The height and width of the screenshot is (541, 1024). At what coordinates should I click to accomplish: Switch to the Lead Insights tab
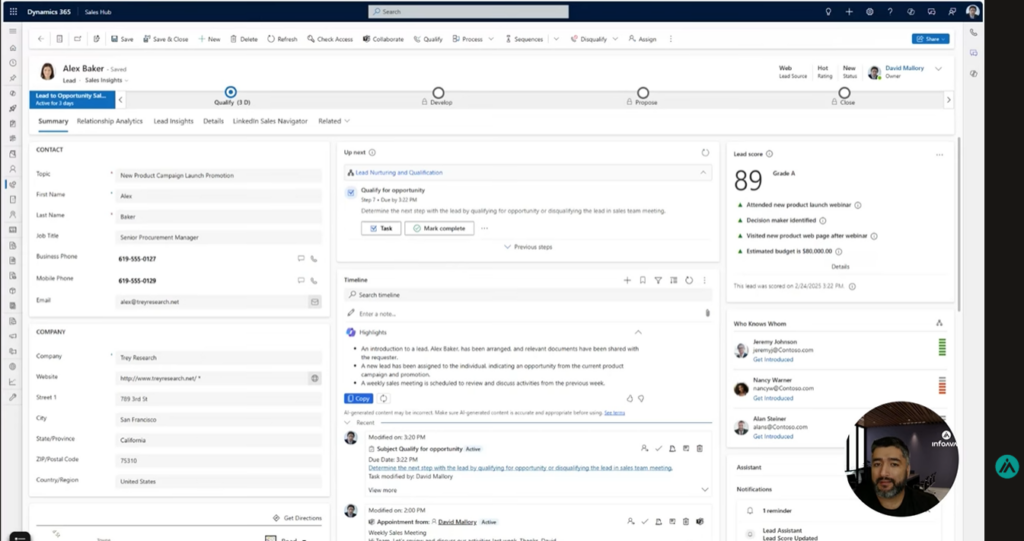pos(173,121)
